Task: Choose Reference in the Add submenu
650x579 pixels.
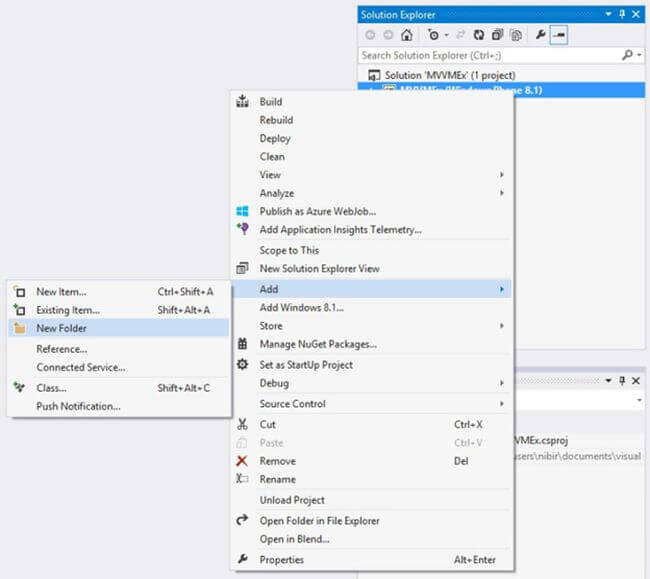Action: pyautogui.click(x=119, y=349)
